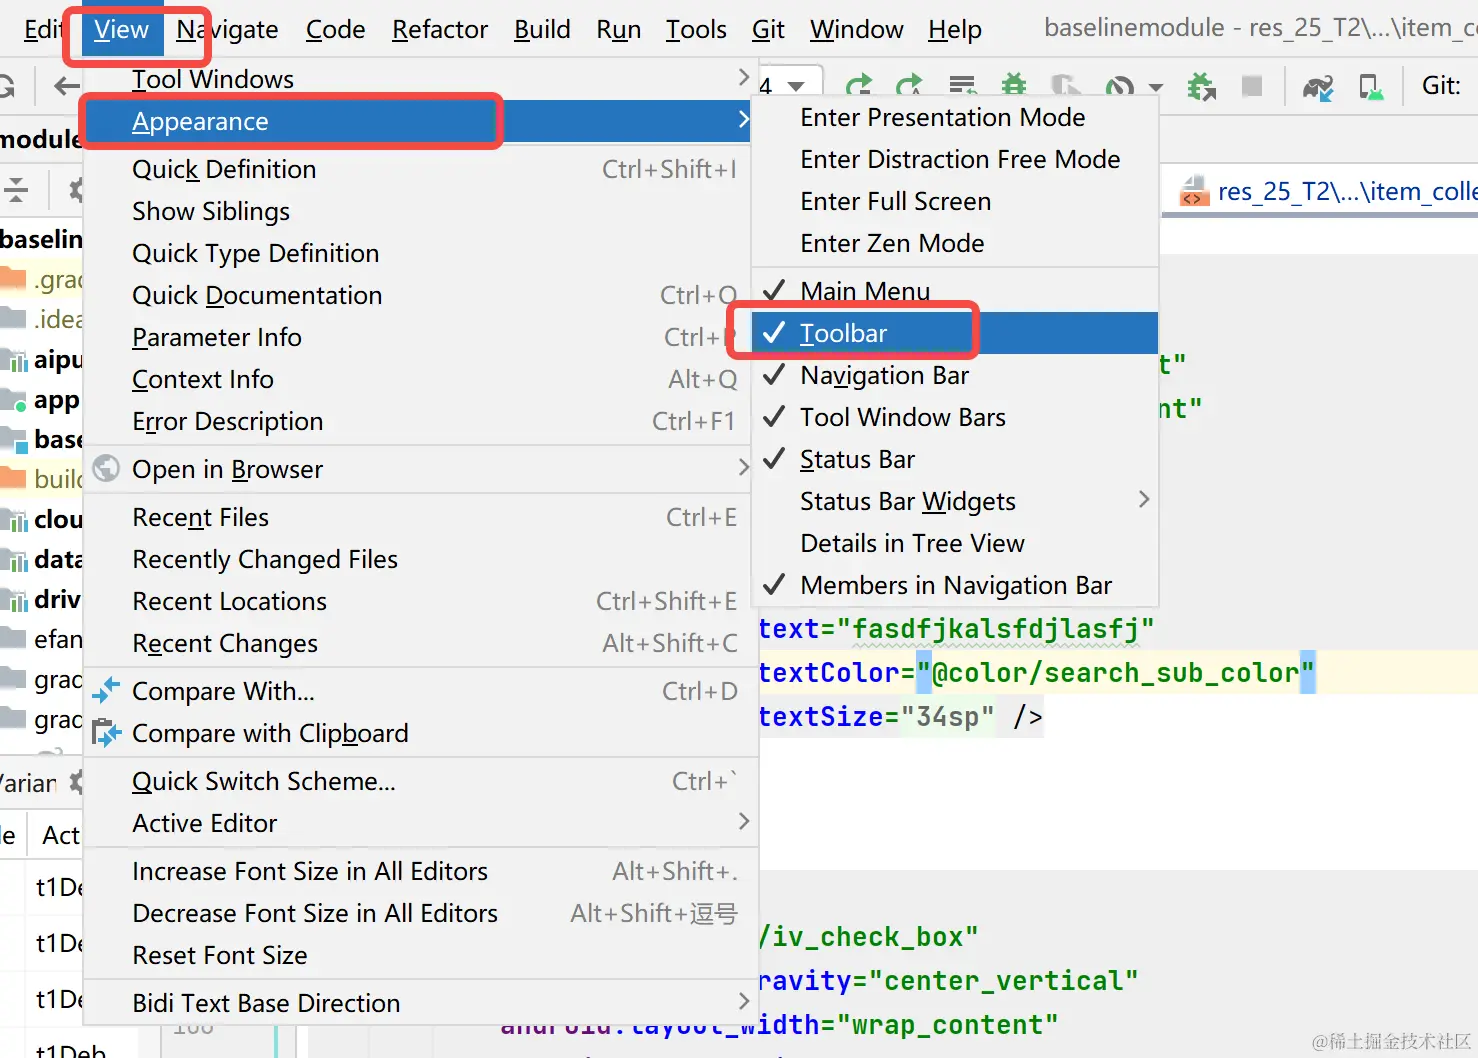Select Enter Distraction Free Mode
This screenshot has height=1058, width=1478.
(x=955, y=159)
